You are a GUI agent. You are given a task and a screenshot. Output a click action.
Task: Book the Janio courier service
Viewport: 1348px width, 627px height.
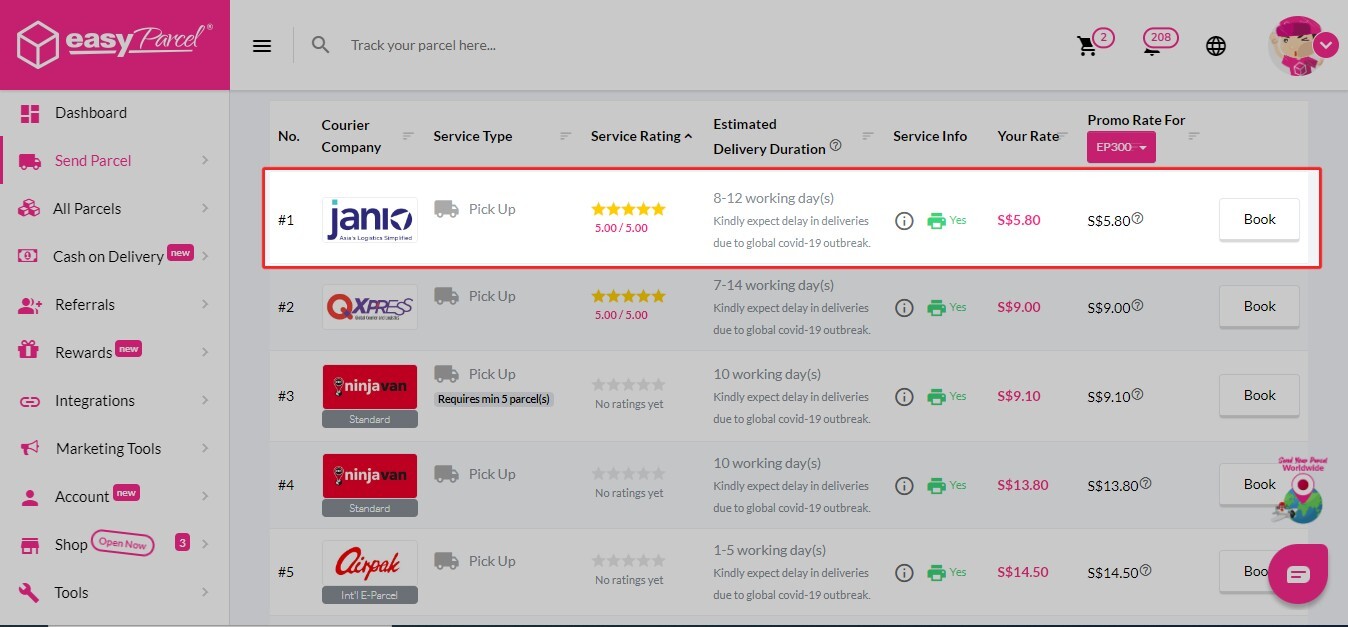1259,220
